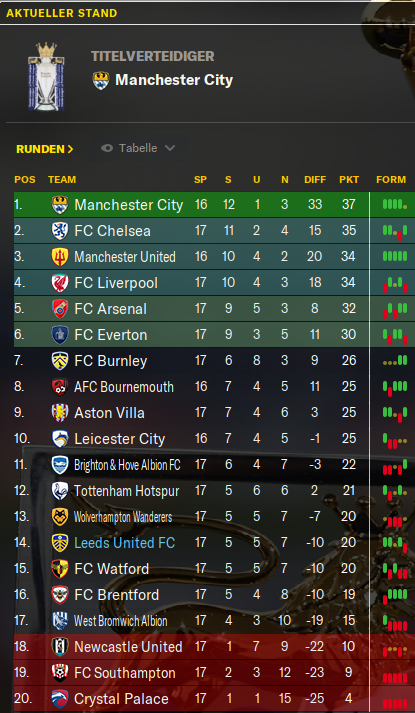Image resolution: width=415 pixels, height=713 pixels.
Task: Open Leeds United FC team link
Action: click(125, 543)
